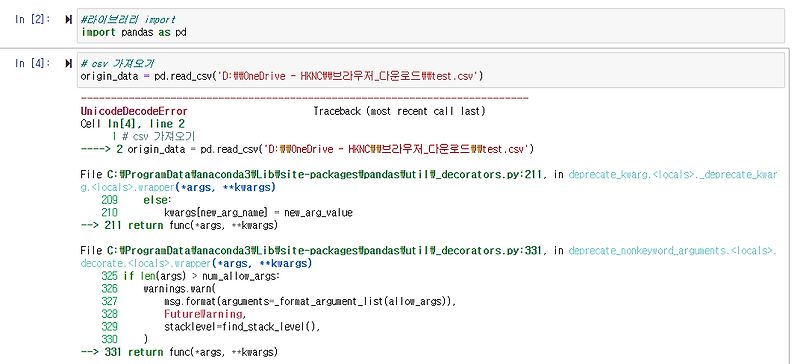Click traceback line '209 else:'
The image size is (800, 364).
(137, 201)
